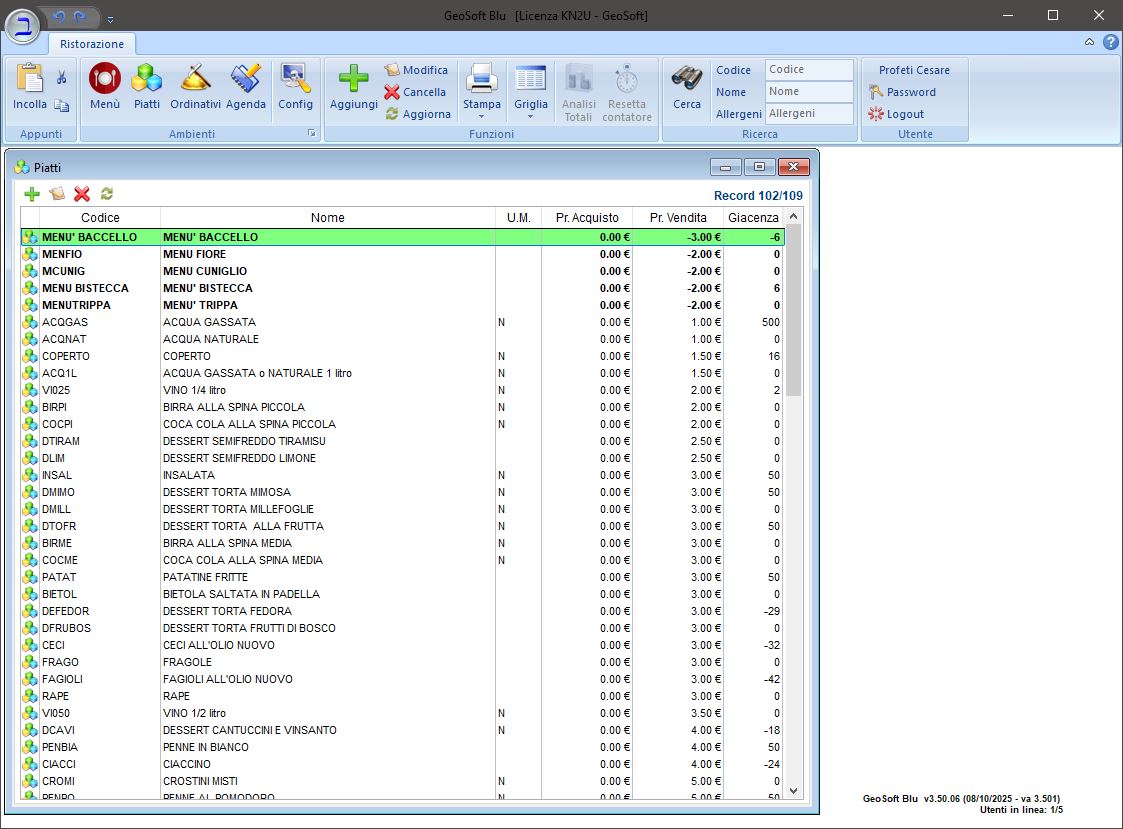This screenshot has width=1123, height=829.
Task: Click the scroll down arrow of dish list
Action: (793, 790)
